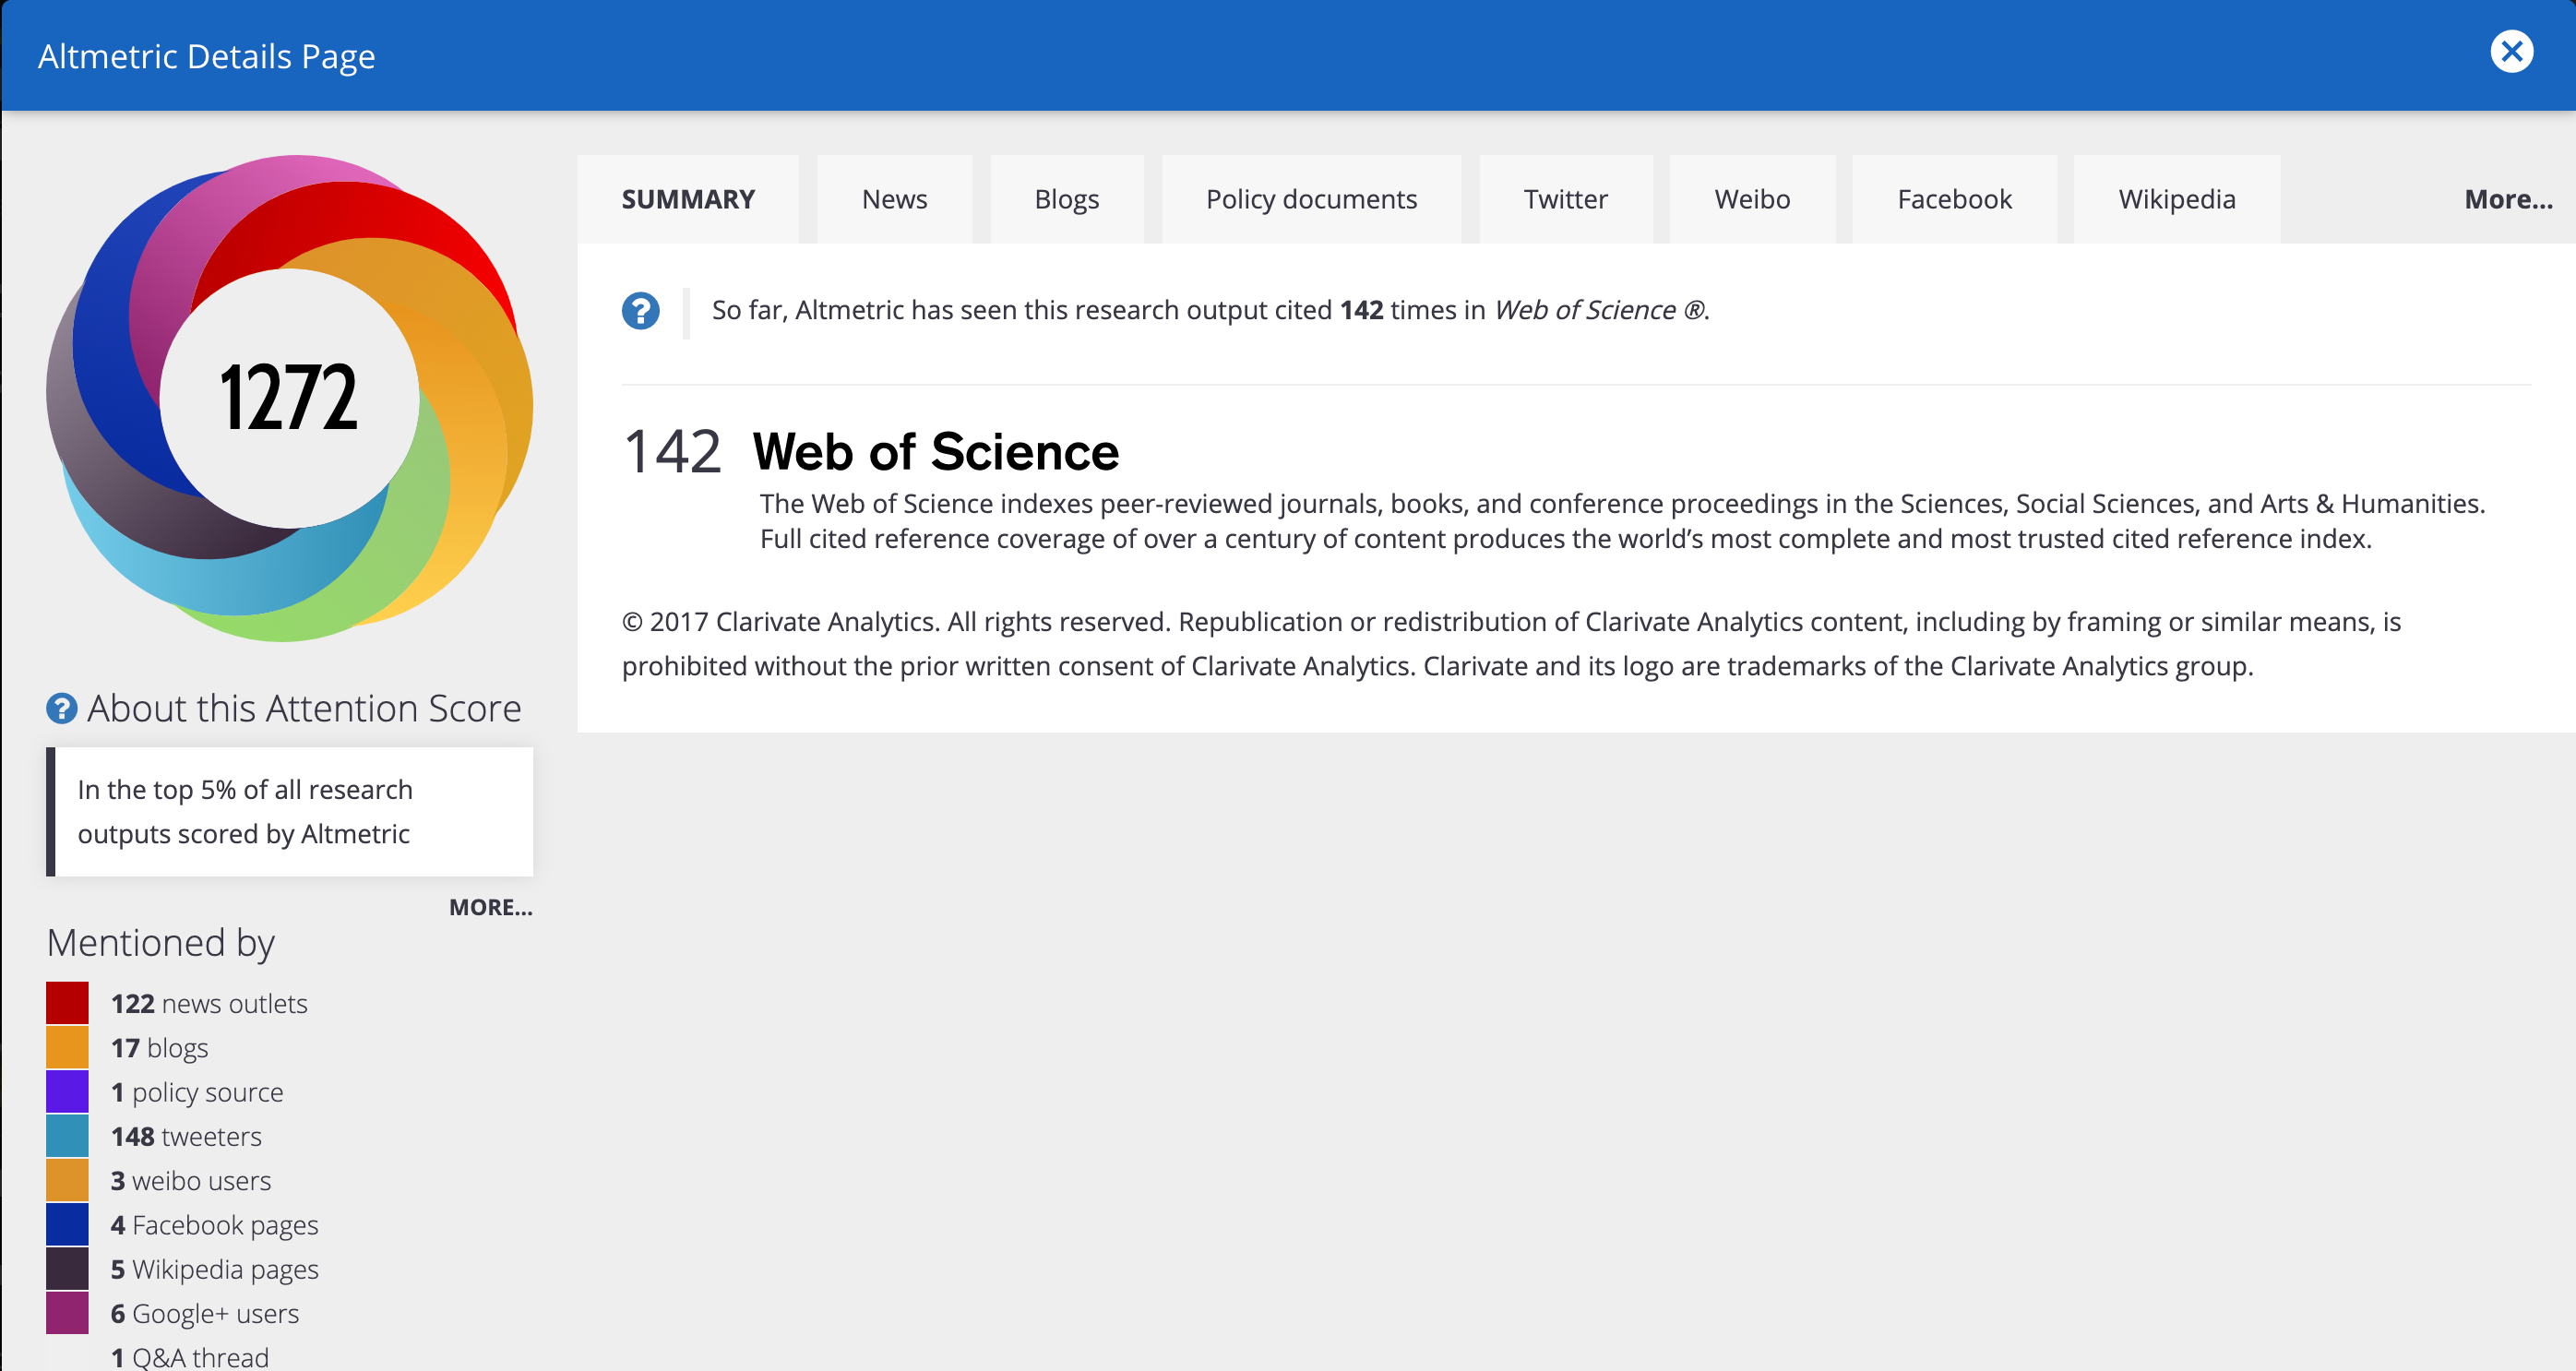Click the Altmetric donut score badge 1272
Screen dimensions: 2576x1371
coord(289,398)
